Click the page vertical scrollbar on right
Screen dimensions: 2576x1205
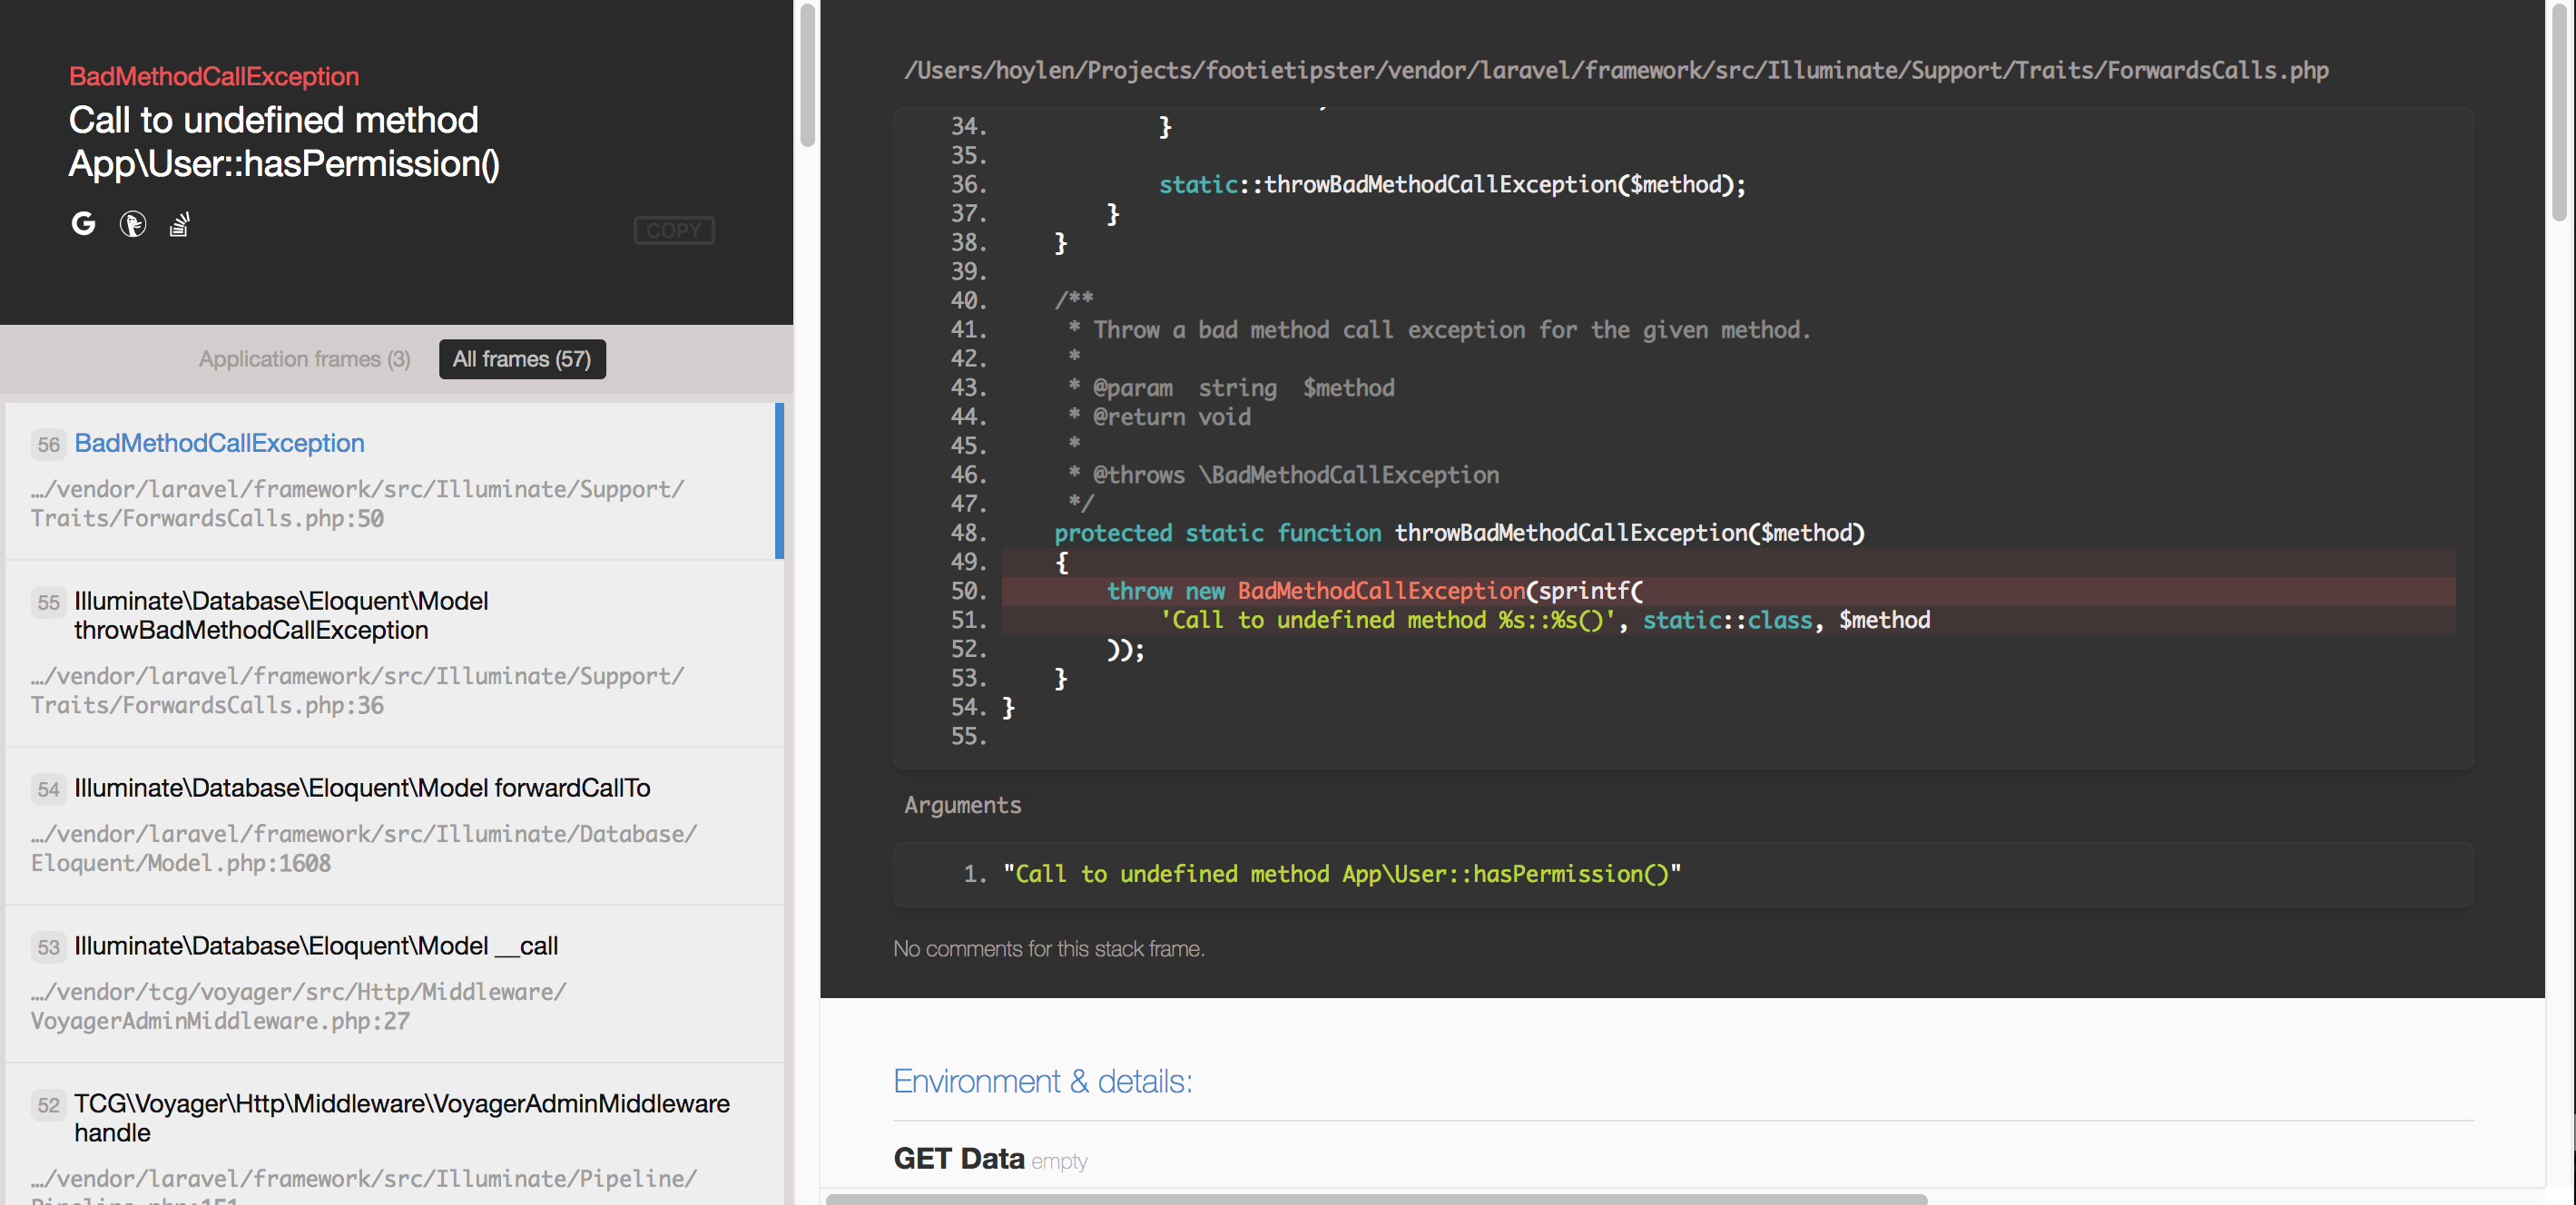point(2559,110)
